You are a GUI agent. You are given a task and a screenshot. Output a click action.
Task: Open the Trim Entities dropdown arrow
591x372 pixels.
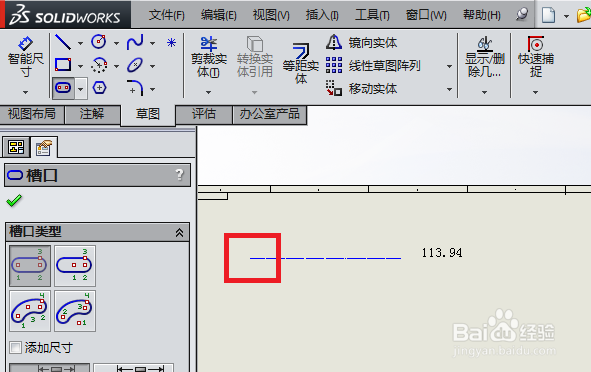tap(208, 92)
